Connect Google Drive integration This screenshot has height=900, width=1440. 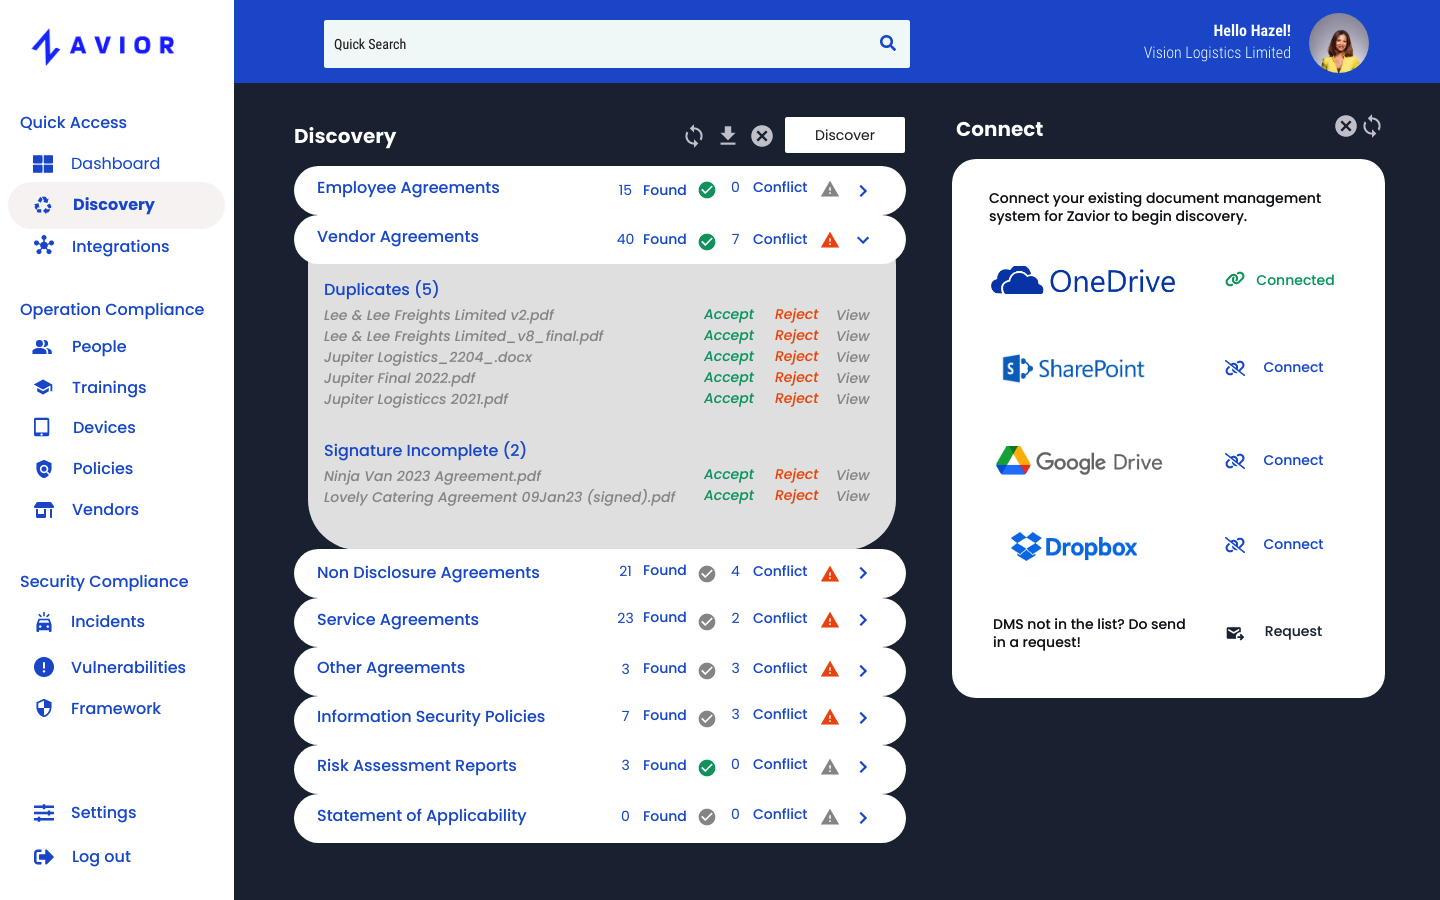coord(1273,460)
